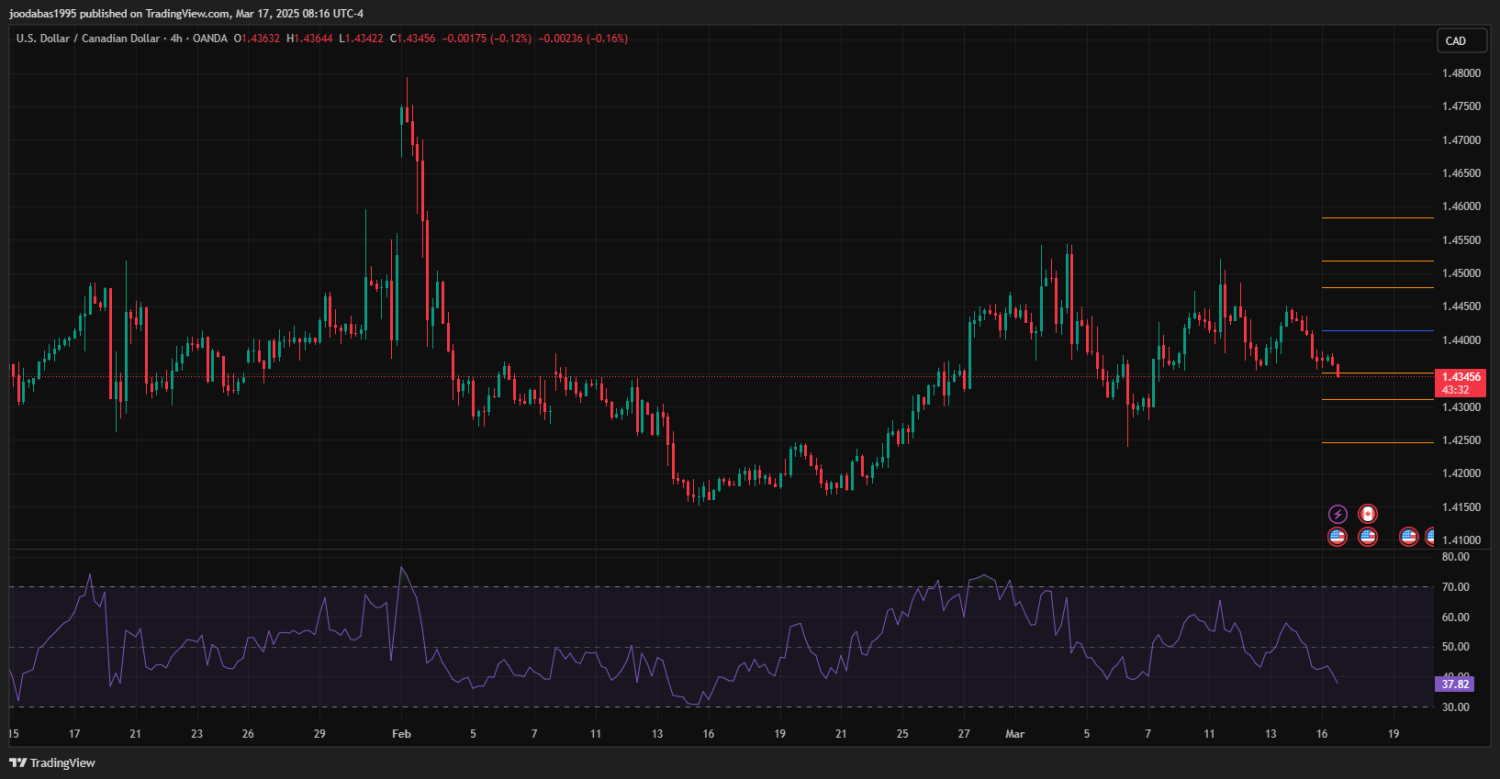Click the purple 37.82 RSI value label

pyautogui.click(x=1453, y=684)
